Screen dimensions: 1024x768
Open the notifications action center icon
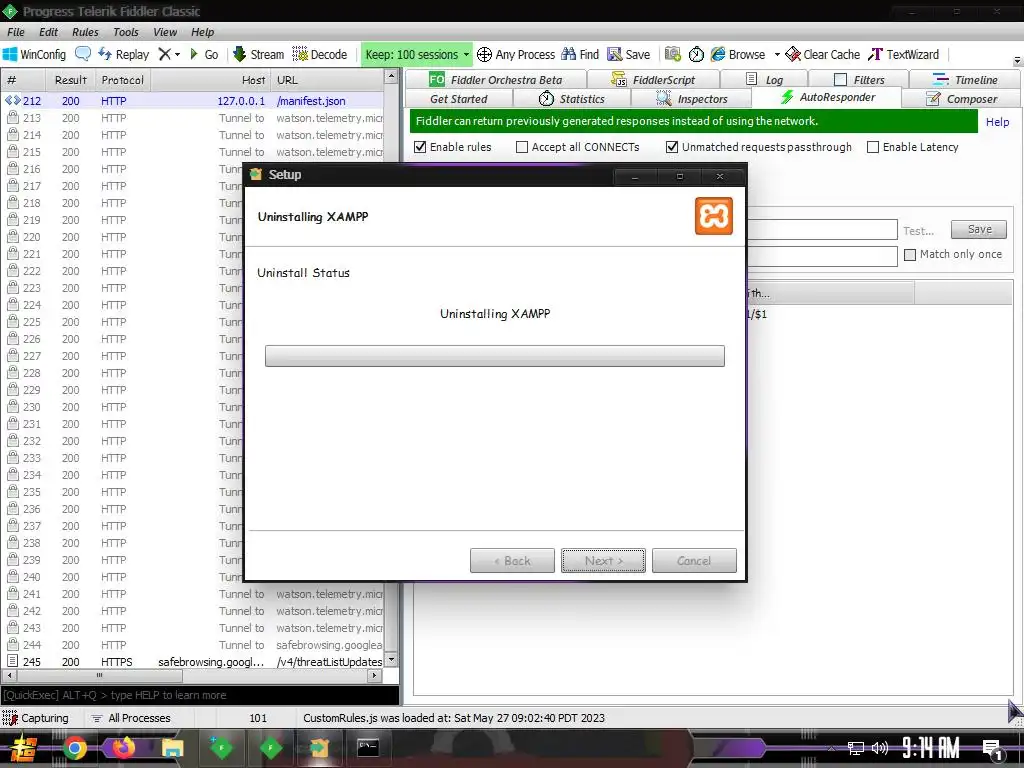click(x=993, y=749)
